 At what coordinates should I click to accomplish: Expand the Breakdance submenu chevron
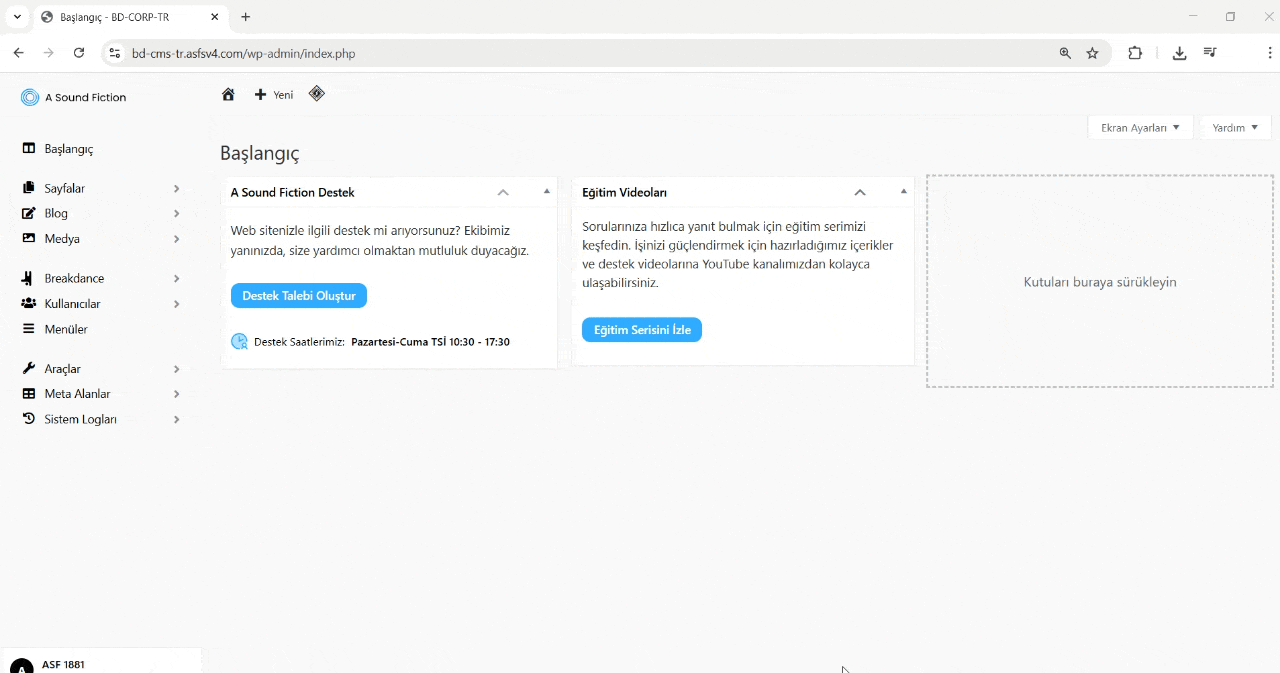[176, 279]
